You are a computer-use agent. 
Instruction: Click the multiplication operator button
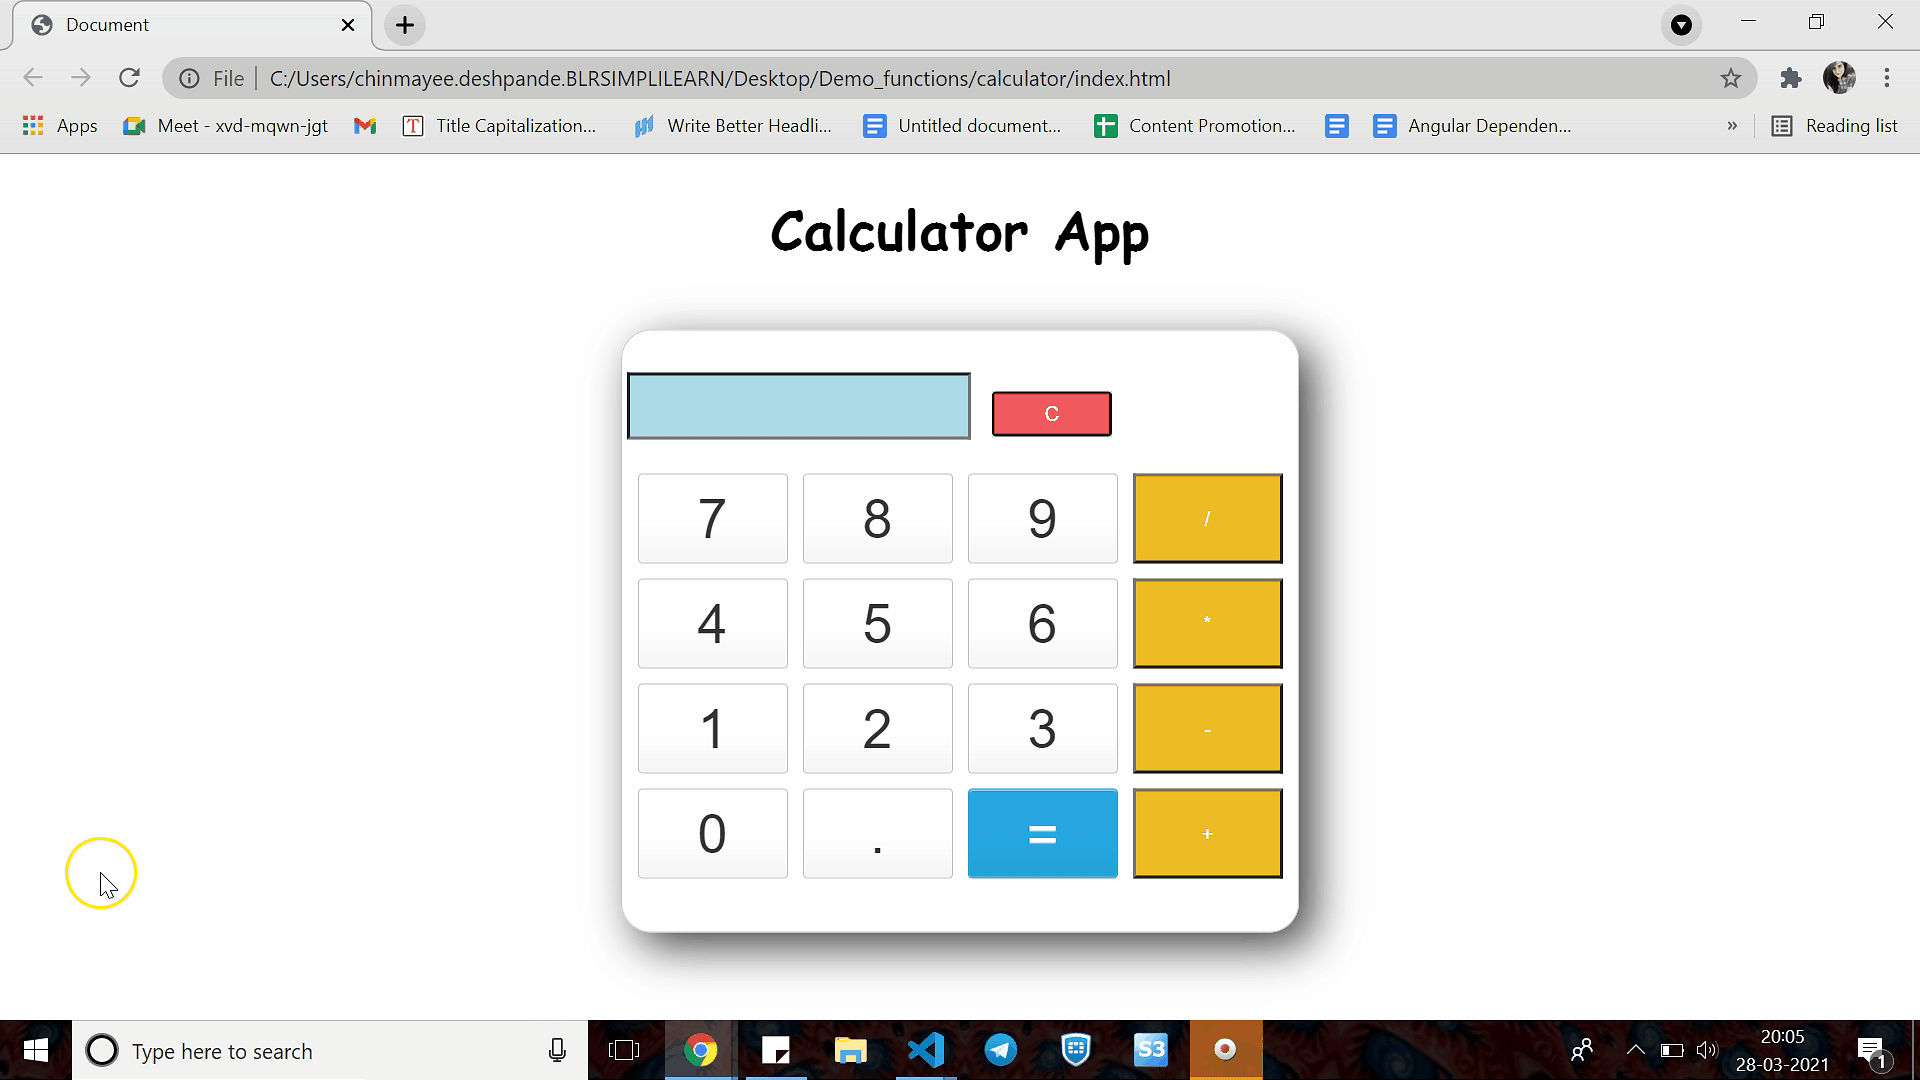click(1207, 622)
